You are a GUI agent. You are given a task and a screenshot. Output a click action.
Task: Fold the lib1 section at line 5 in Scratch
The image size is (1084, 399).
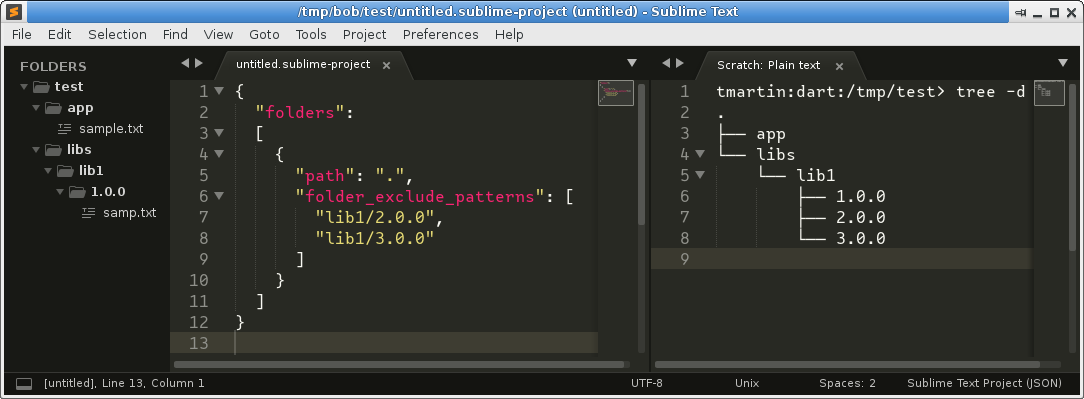700,175
